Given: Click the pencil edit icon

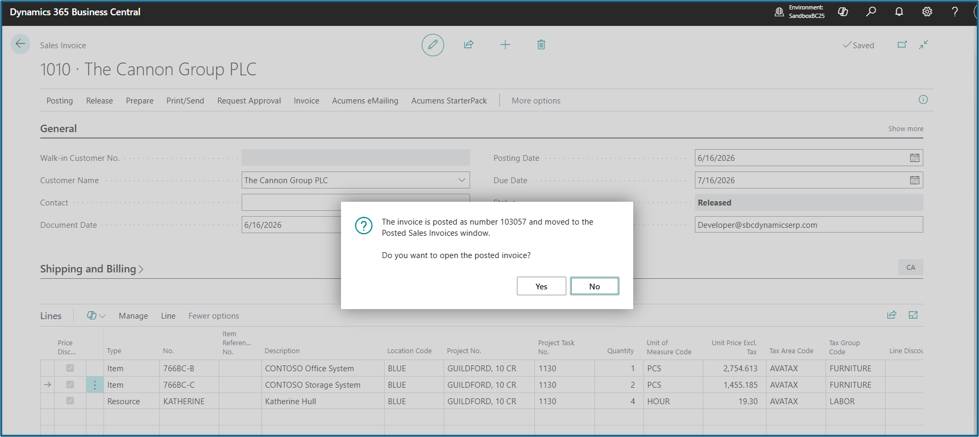Looking at the screenshot, I should pyautogui.click(x=433, y=45).
